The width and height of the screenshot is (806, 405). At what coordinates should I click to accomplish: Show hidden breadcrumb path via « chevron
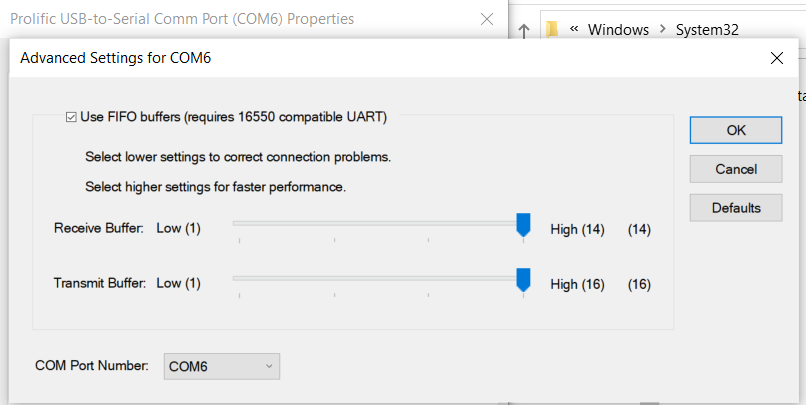tap(574, 29)
